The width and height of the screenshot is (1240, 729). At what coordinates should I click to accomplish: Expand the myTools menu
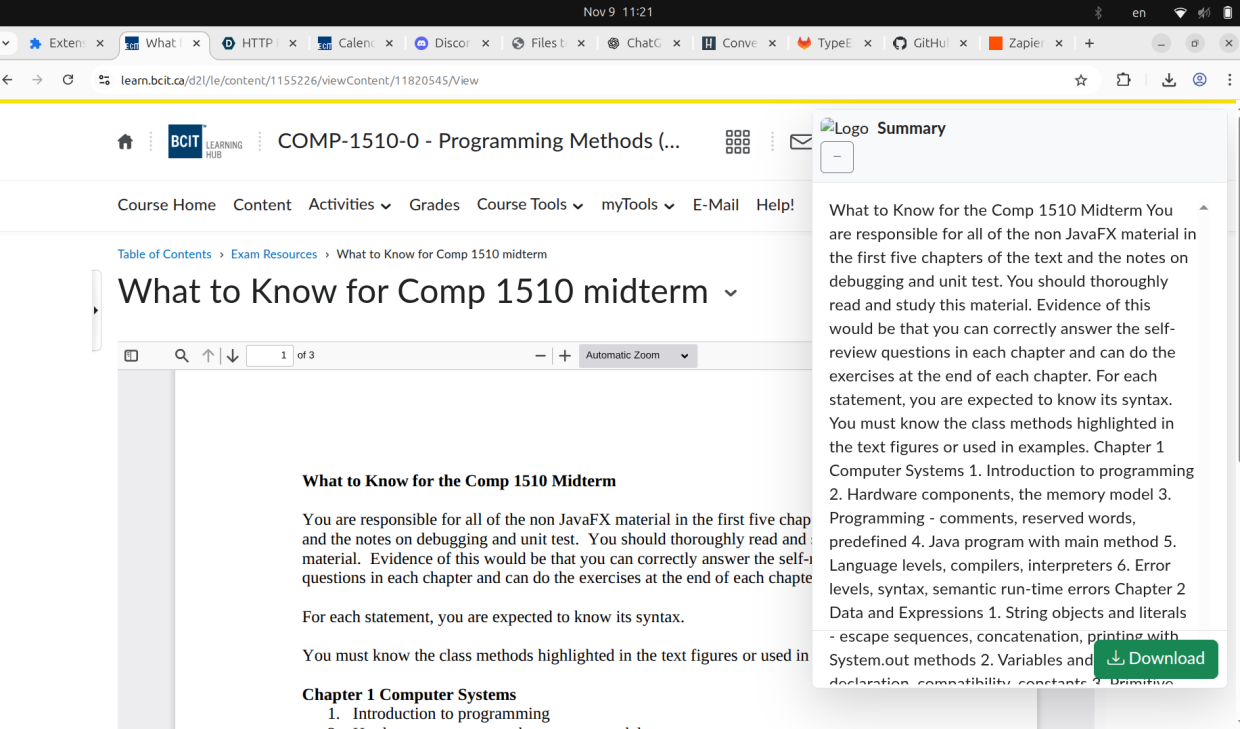click(638, 205)
